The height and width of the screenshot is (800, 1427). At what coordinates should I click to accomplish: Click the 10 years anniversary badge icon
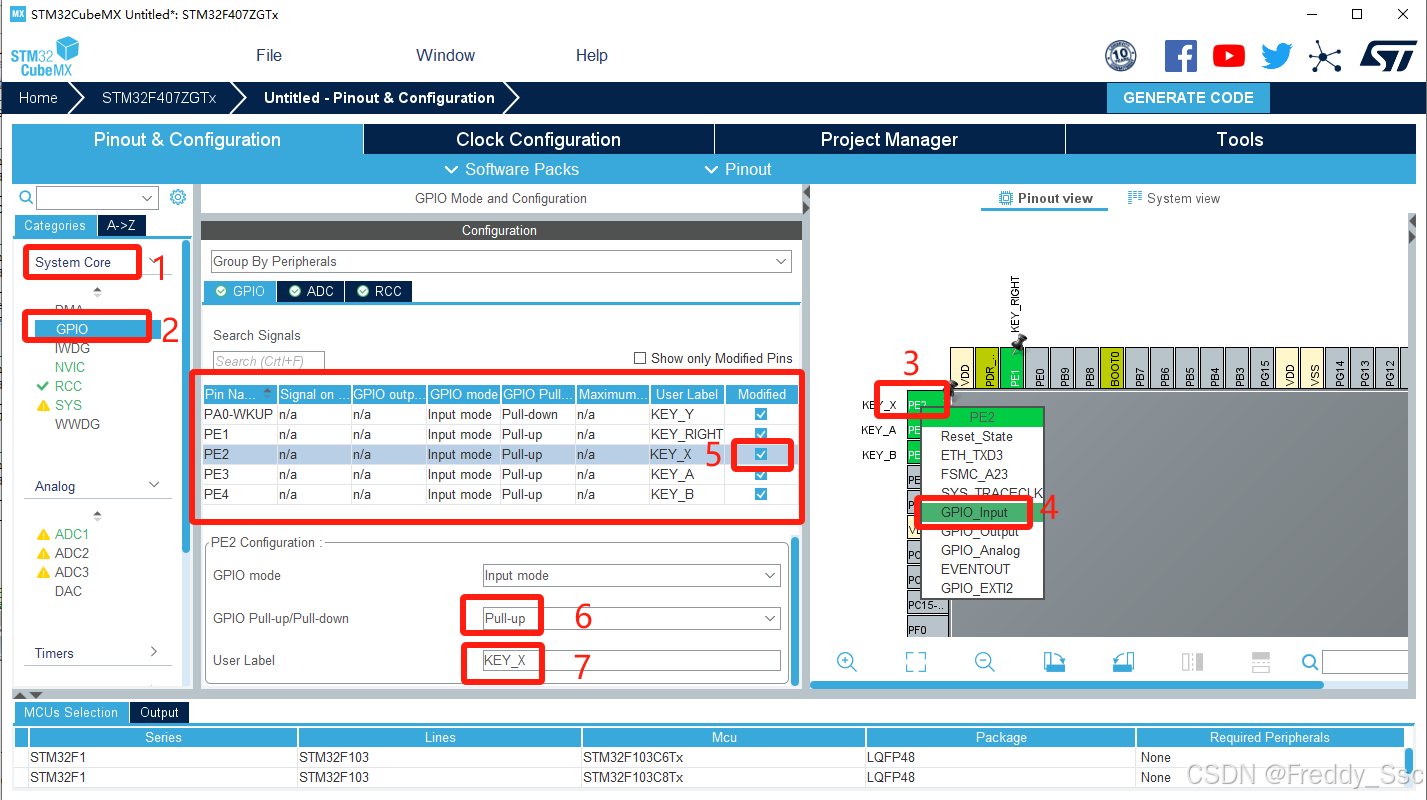[1121, 56]
